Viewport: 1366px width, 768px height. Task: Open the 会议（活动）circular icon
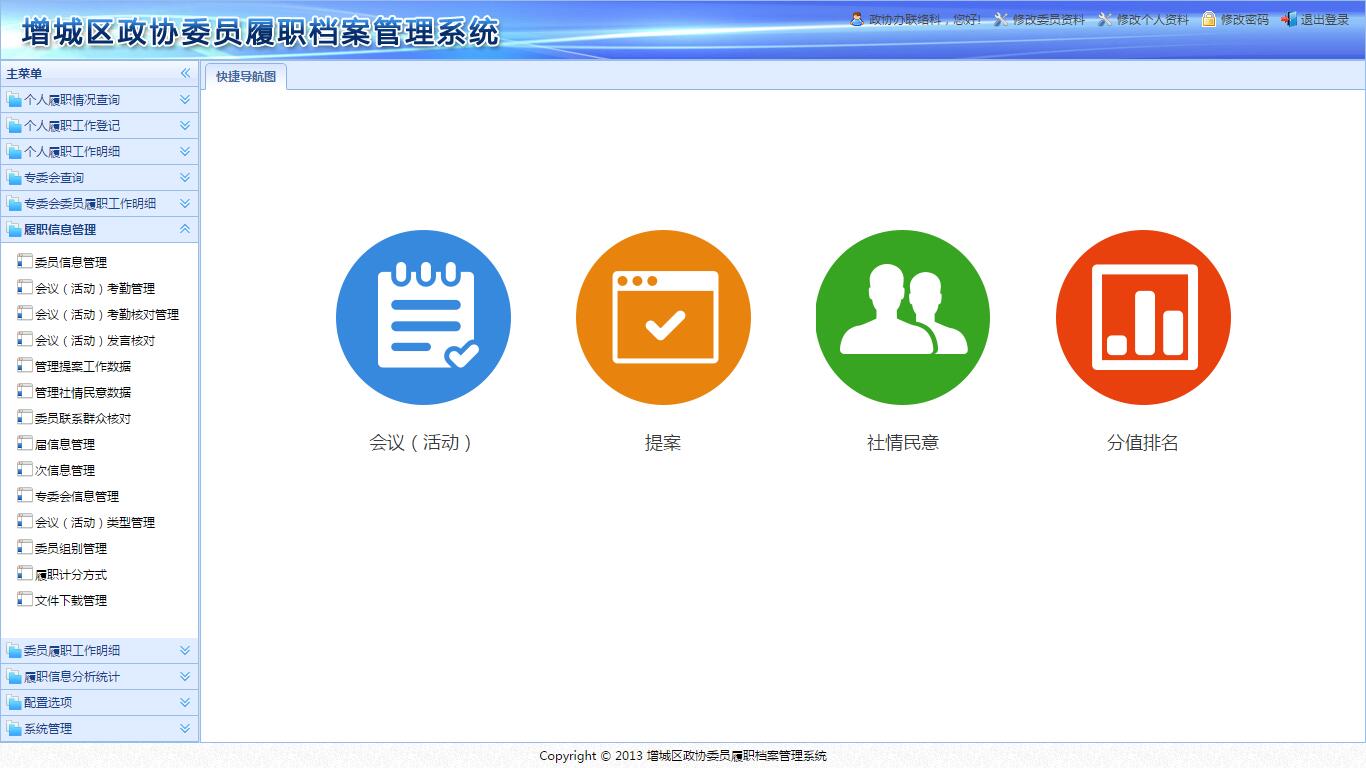coord(423,317)
